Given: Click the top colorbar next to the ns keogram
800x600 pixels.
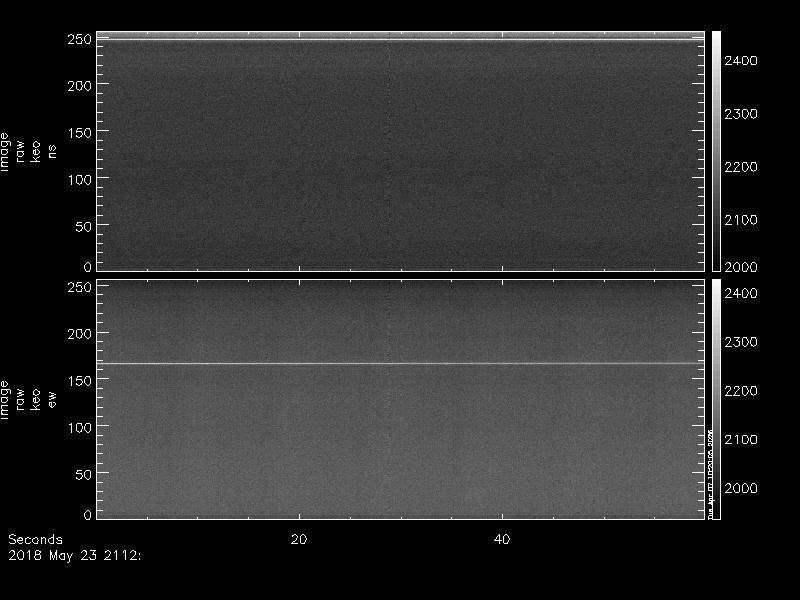Looking at the screenshot, I should (716, 150).
